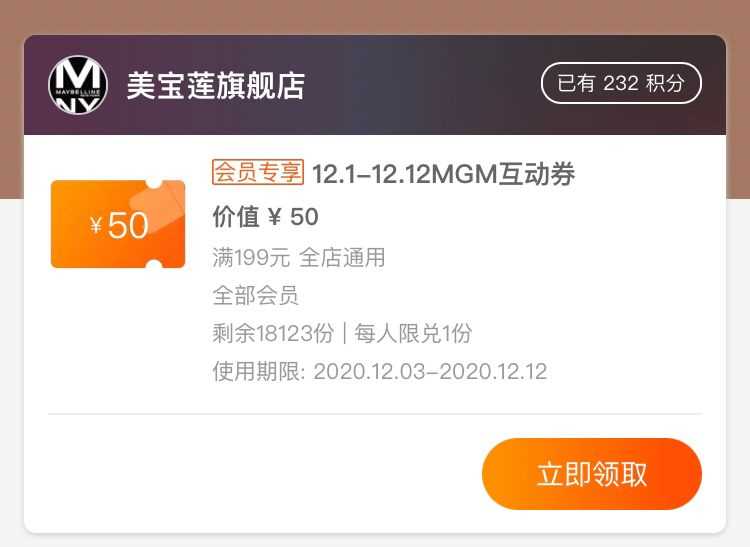Tap the 使用期限 validity date line
The image size is (750, 547).
pos(380,372)
